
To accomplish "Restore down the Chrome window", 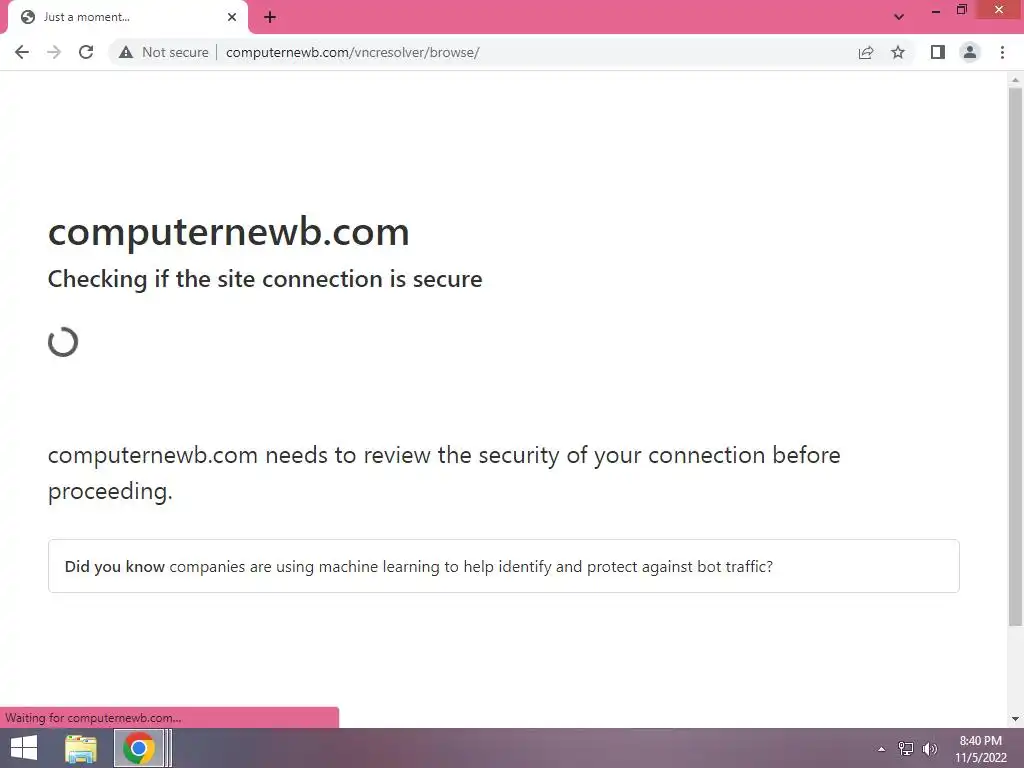I will 962,10.
